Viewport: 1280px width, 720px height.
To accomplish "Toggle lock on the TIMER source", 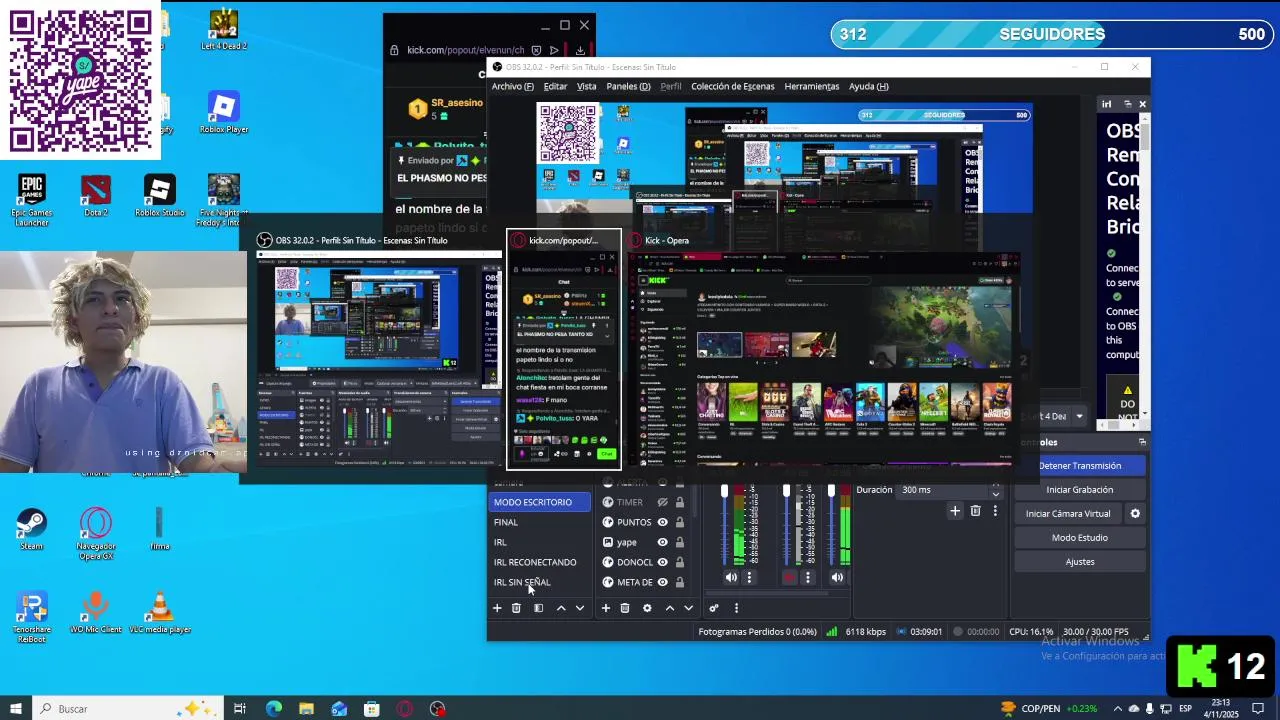I will [x=680, y=502].
